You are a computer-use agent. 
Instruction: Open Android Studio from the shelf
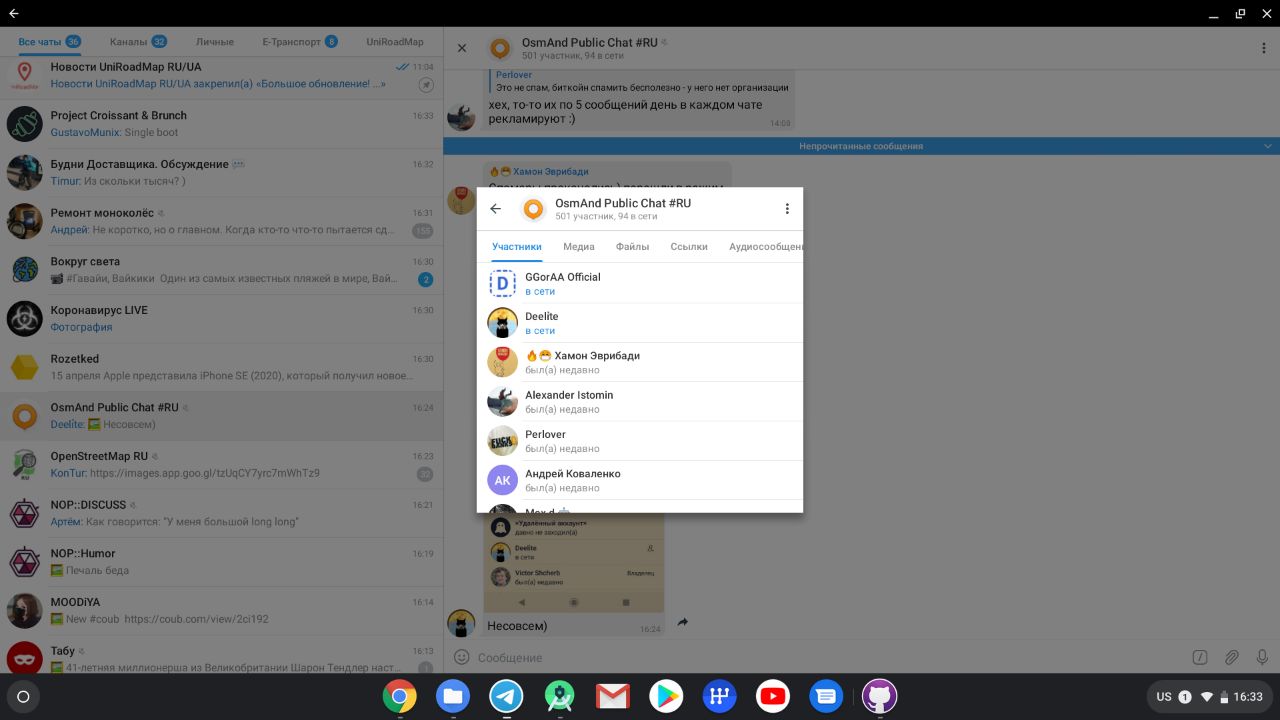[x=560, y=696]
